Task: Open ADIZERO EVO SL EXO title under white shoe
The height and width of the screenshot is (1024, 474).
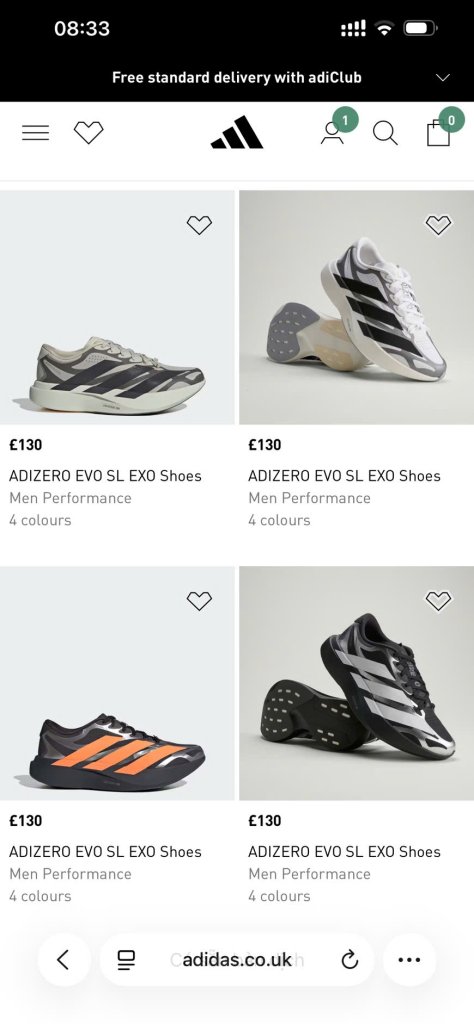Action: [344, 476]
